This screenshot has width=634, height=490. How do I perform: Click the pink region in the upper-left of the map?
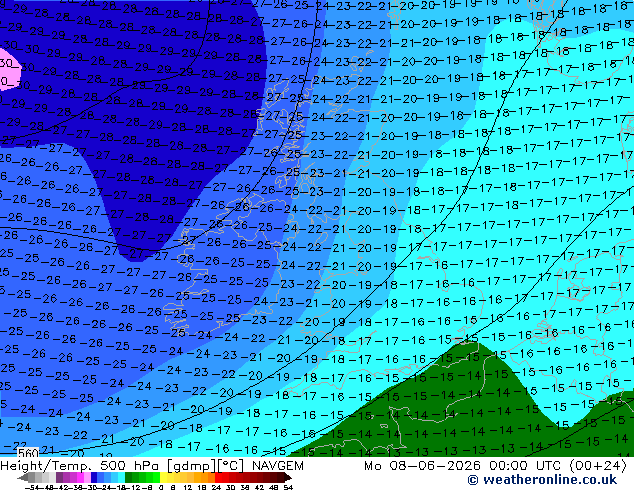pos(9,72)
